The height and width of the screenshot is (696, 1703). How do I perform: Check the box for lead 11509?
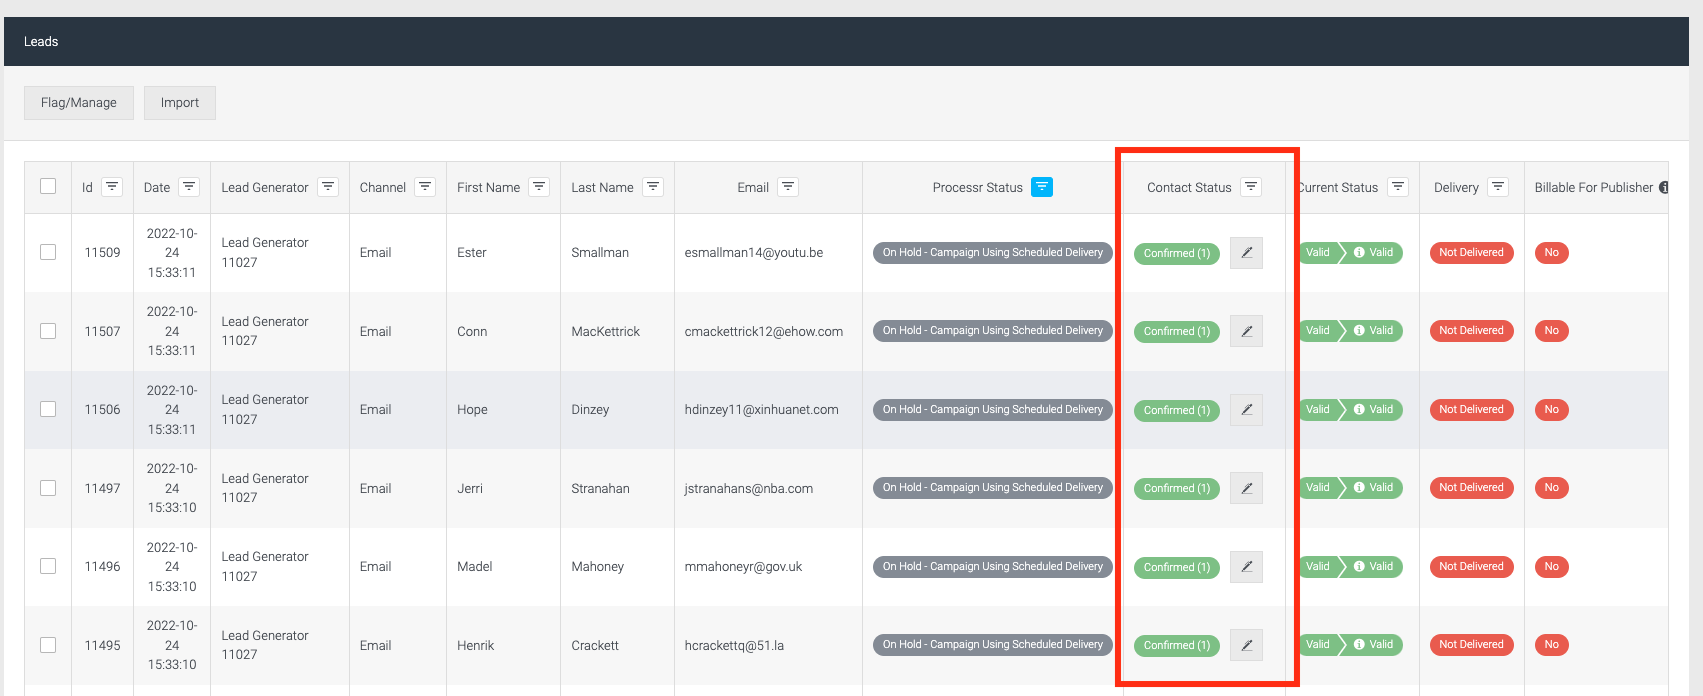pyautogui.click(x=48, y=252)
